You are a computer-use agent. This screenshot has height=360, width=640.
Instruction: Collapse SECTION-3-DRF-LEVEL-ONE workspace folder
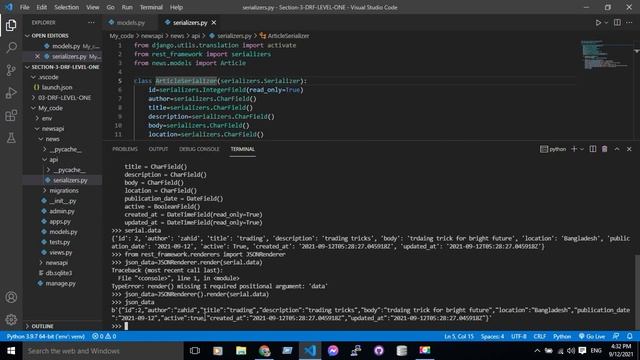coord(62,67)
